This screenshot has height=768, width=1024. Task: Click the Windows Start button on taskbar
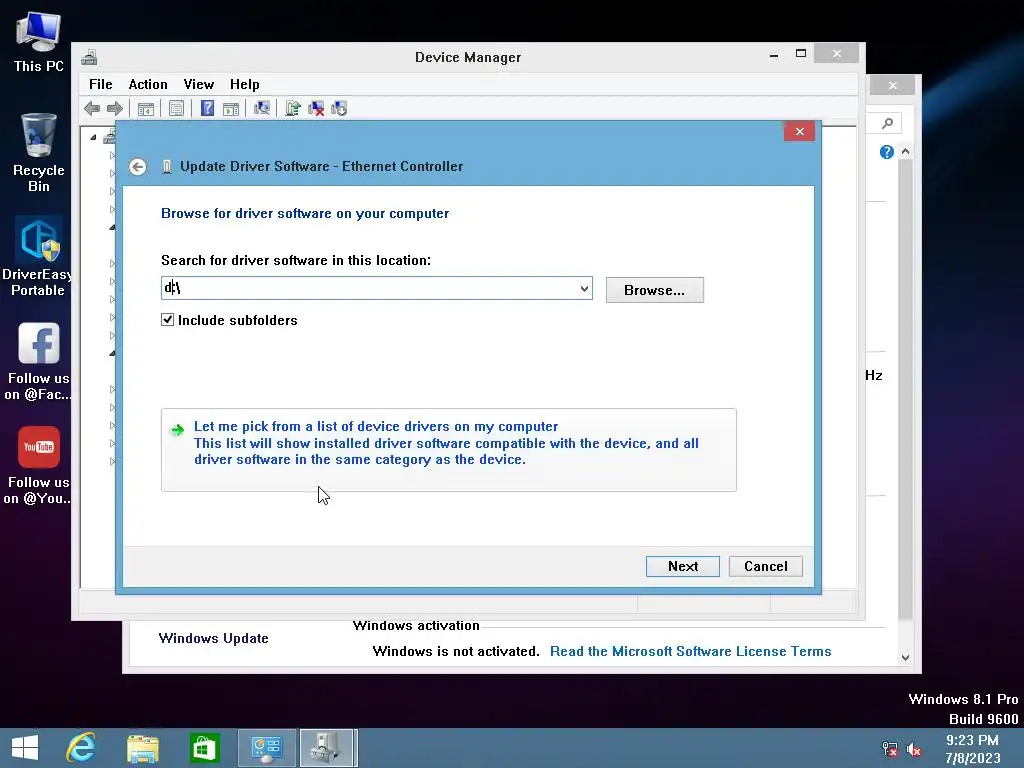pos(25,748)
